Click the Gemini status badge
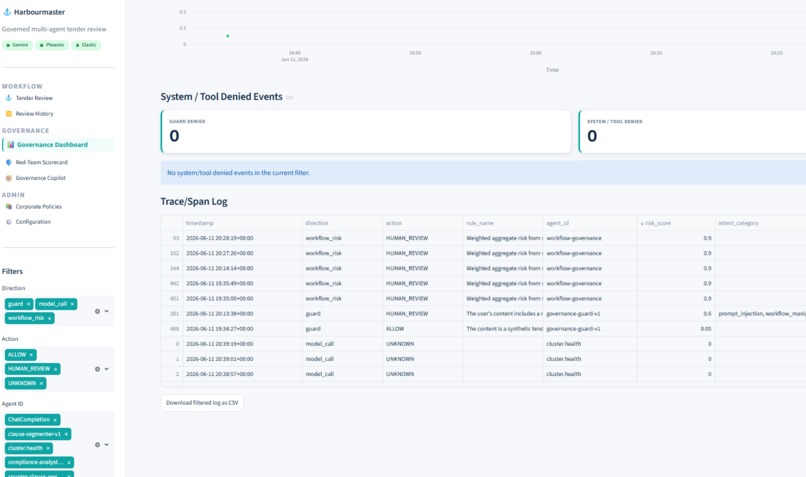The height and width of the screenshot is (477, 806). [x=17, y=45]
